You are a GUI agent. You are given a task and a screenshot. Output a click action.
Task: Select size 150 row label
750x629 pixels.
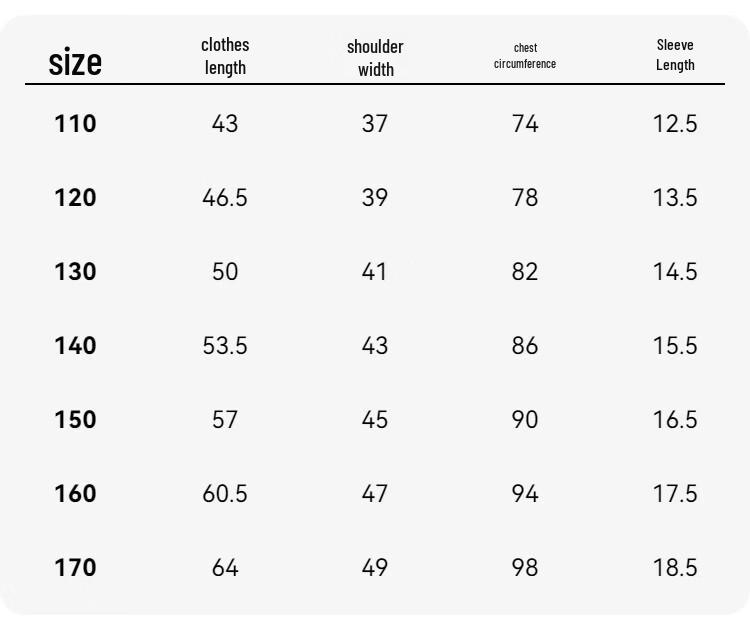click(x=75, y=419)
